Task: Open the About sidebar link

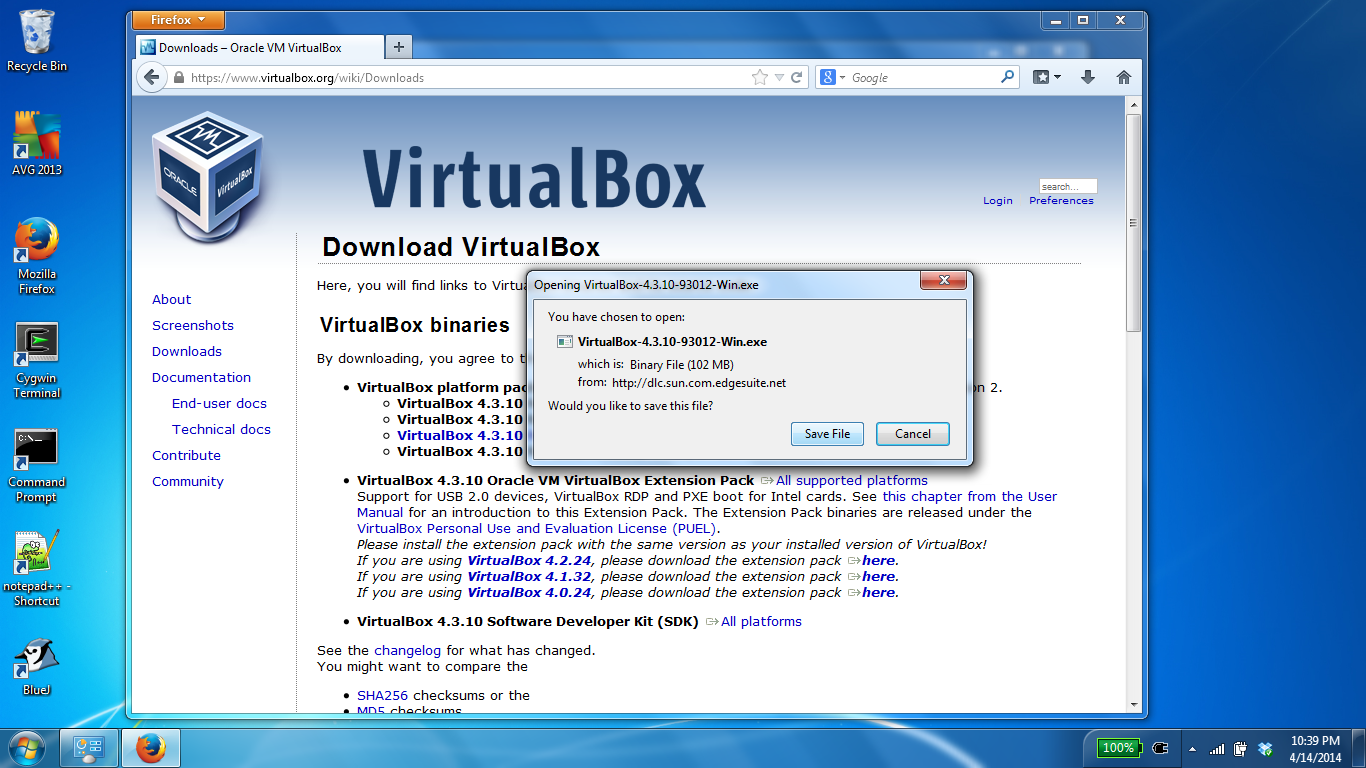Action: [x=171, y=299]
